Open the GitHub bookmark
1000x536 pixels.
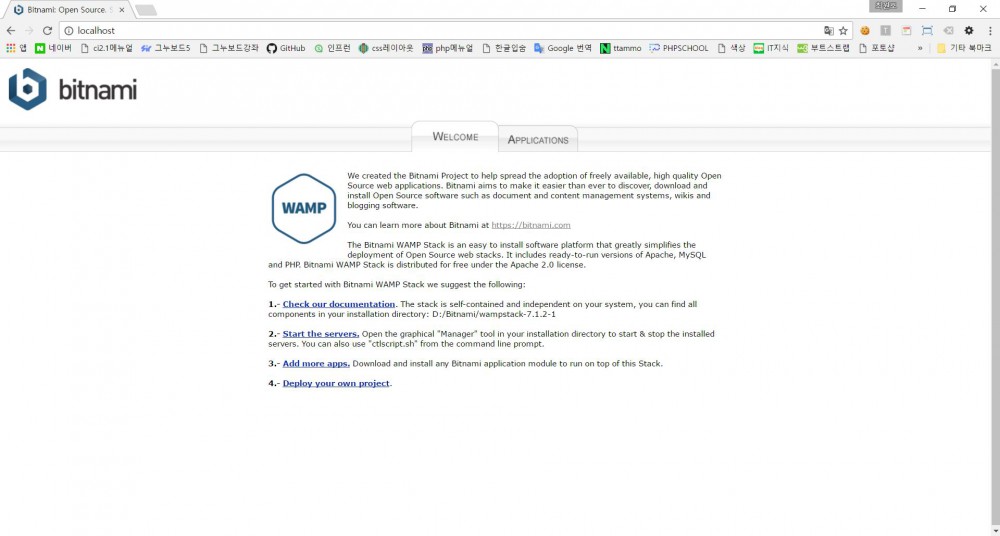286,48
